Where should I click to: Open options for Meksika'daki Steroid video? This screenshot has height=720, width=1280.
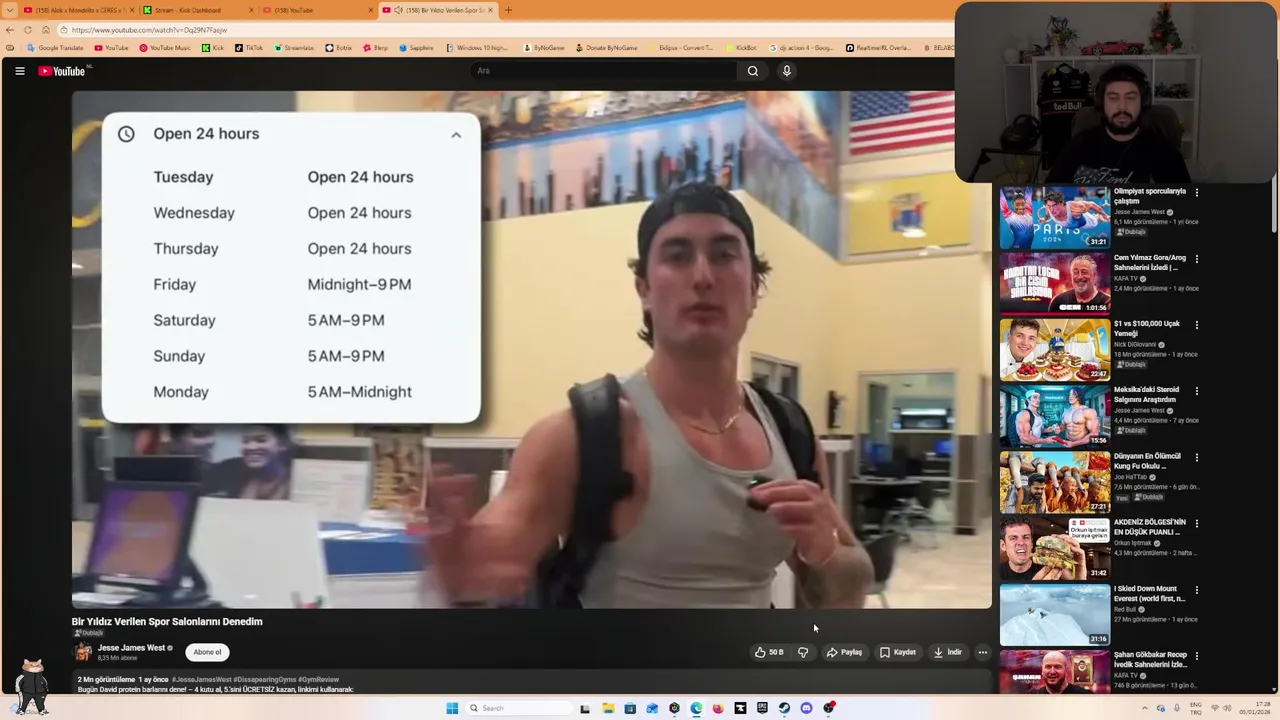1197,391
